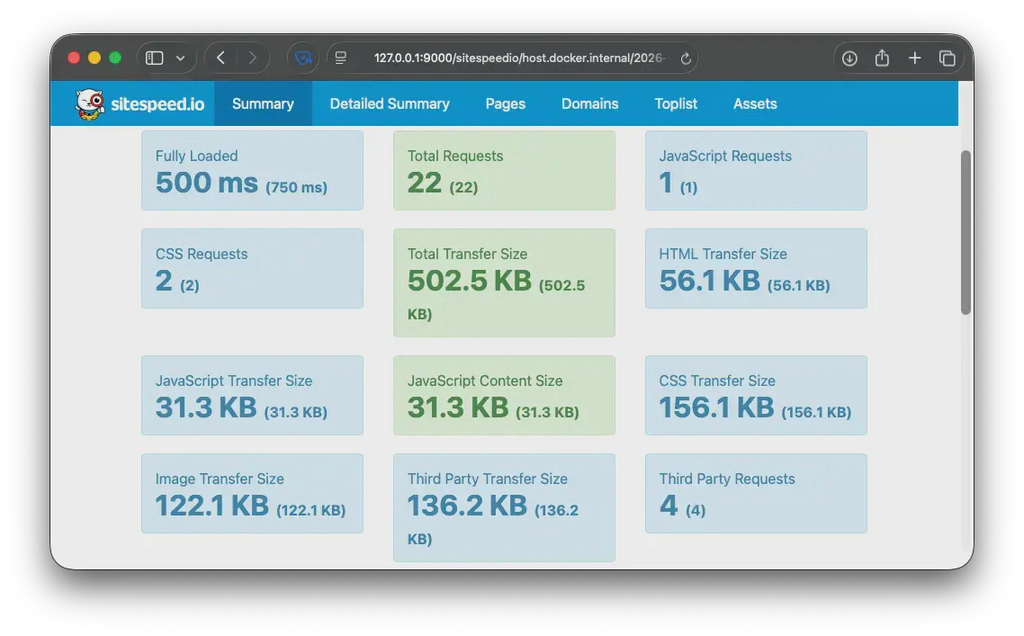Reload the page with the refresh icon
The image size is (1024, 636).
click(686, 58)
